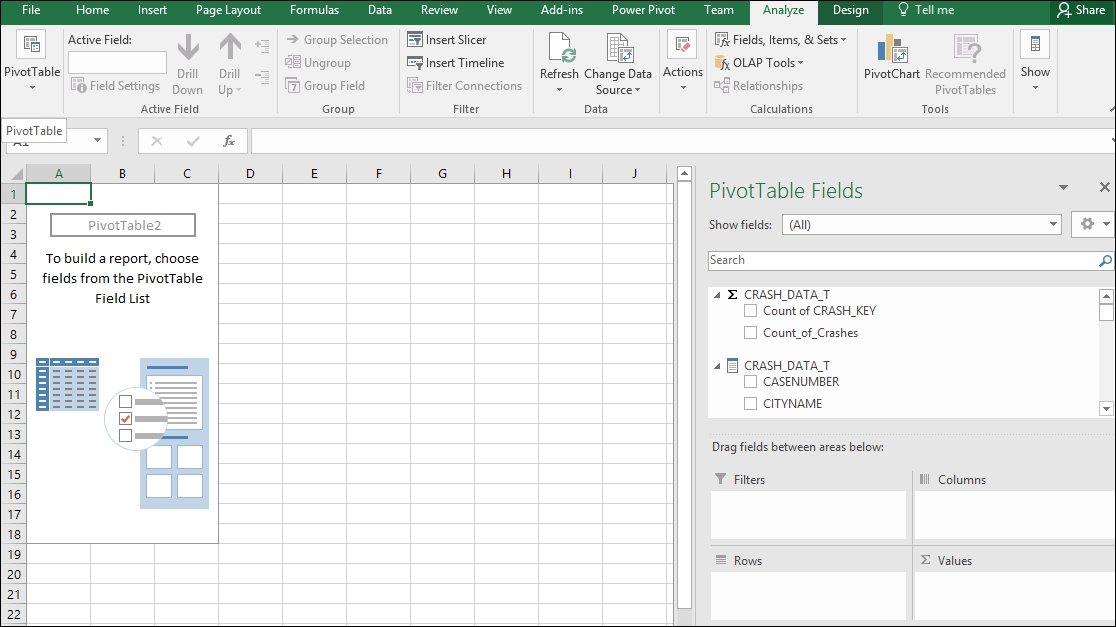Click the Share button
This screenshot has height=627, width=1116.
1081,10
